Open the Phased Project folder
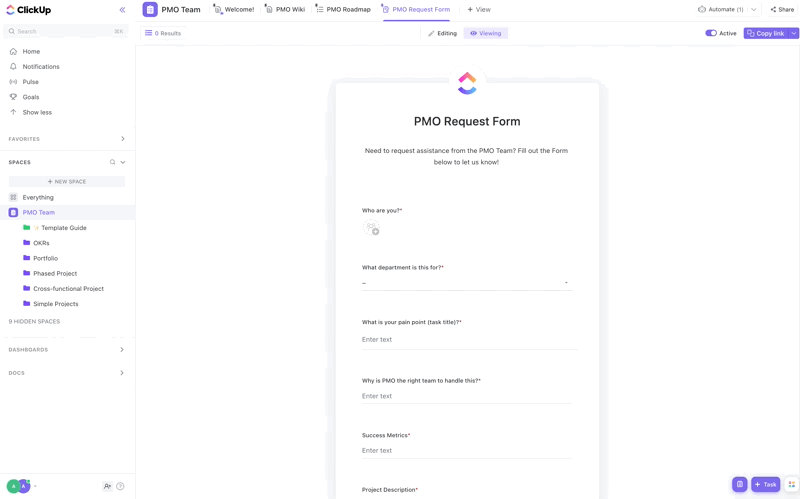The height and width of the screenshot is (499, 800). click(x=55, y=273)
